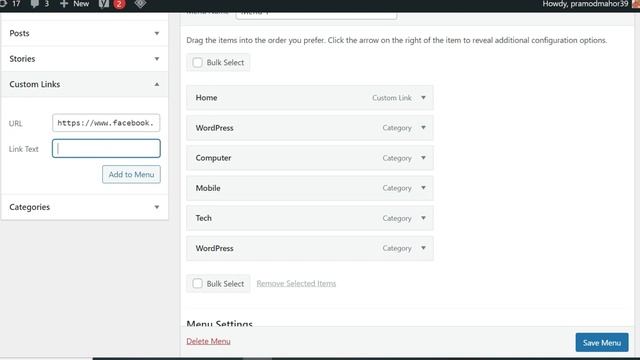Image resolution: width=640 pixels, height=360 pixels.
Task: Expand the Tech menu item arrow
Action: point(423,218)
